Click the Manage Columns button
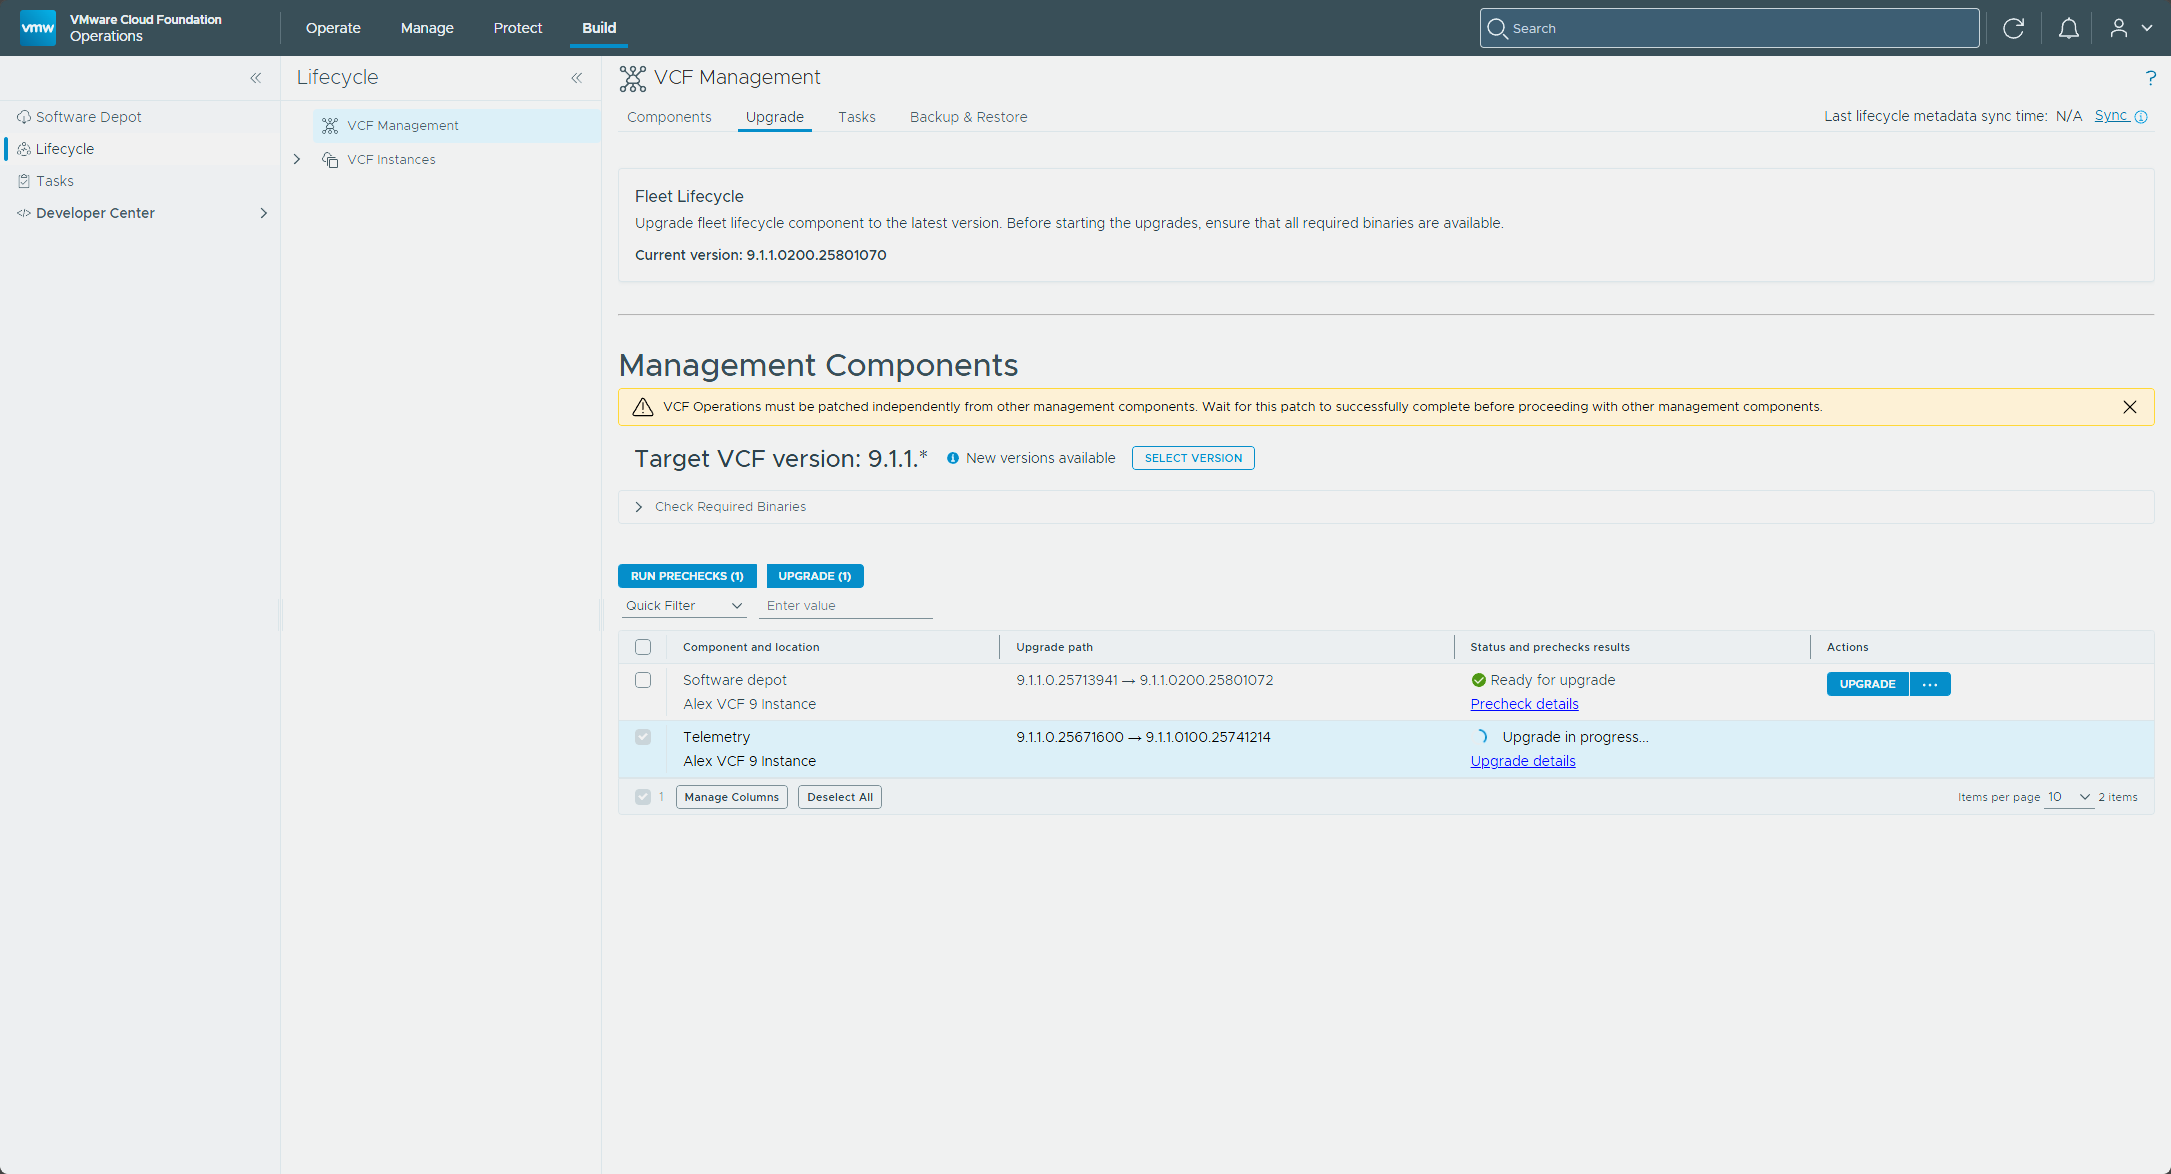This screenshot has width=2171, height=1174. click(732, 797)
